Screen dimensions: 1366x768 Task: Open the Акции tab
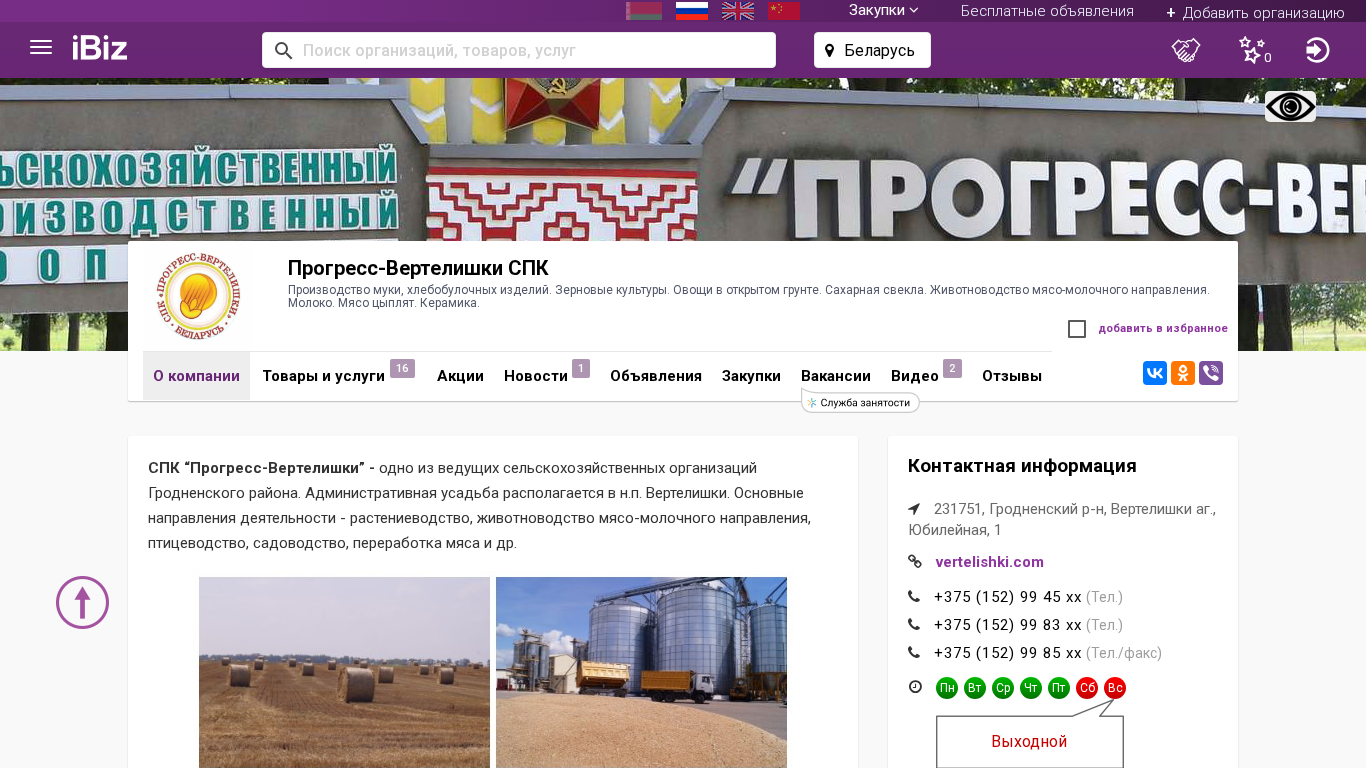pos(460,376)
